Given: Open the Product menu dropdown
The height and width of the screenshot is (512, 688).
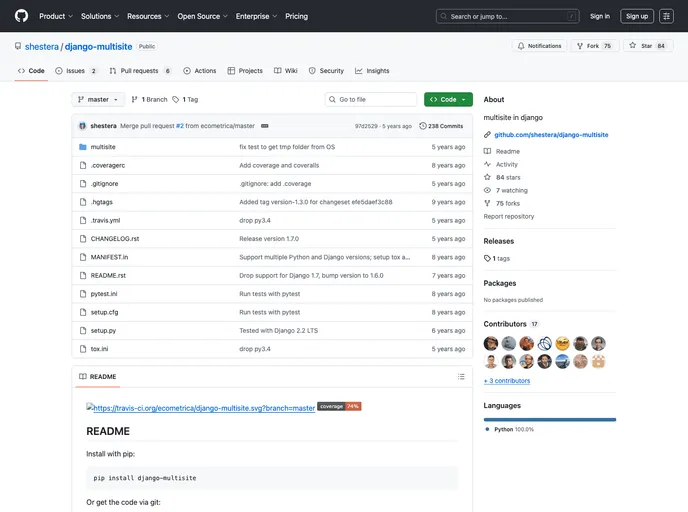Looking at the screenshot, I should point(56,16).
